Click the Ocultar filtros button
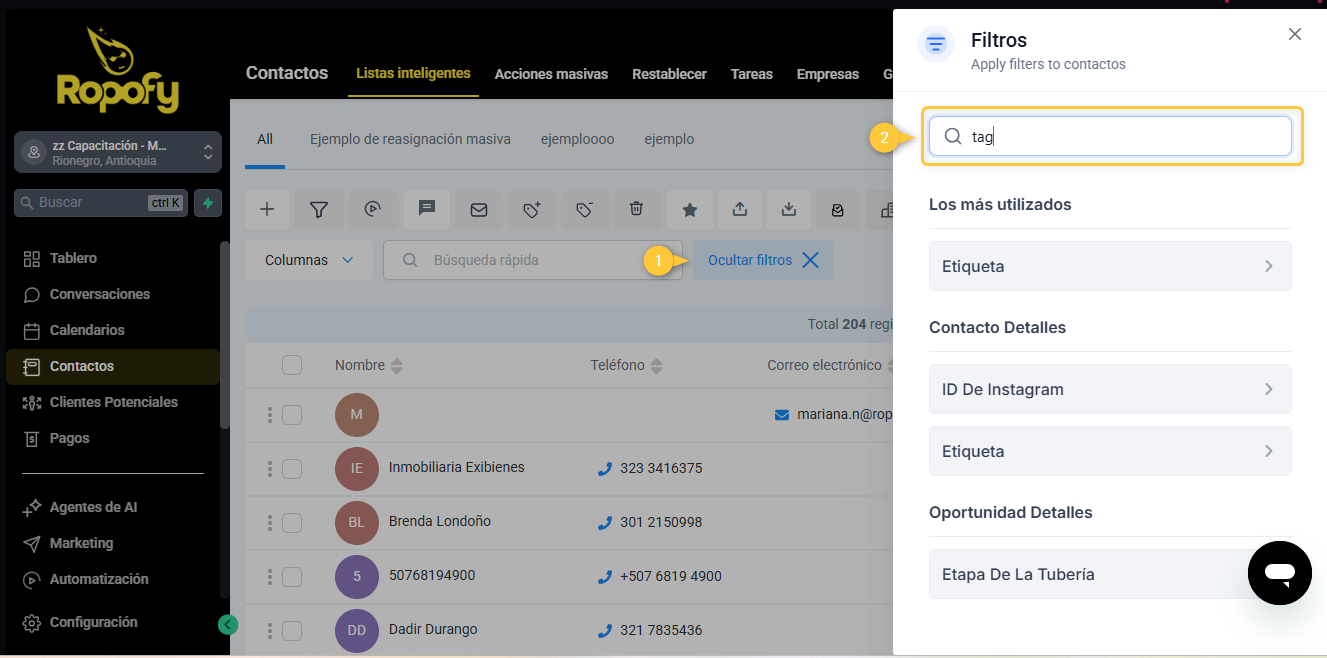This screenshot has height=658, width=1327. coord(763,260)
